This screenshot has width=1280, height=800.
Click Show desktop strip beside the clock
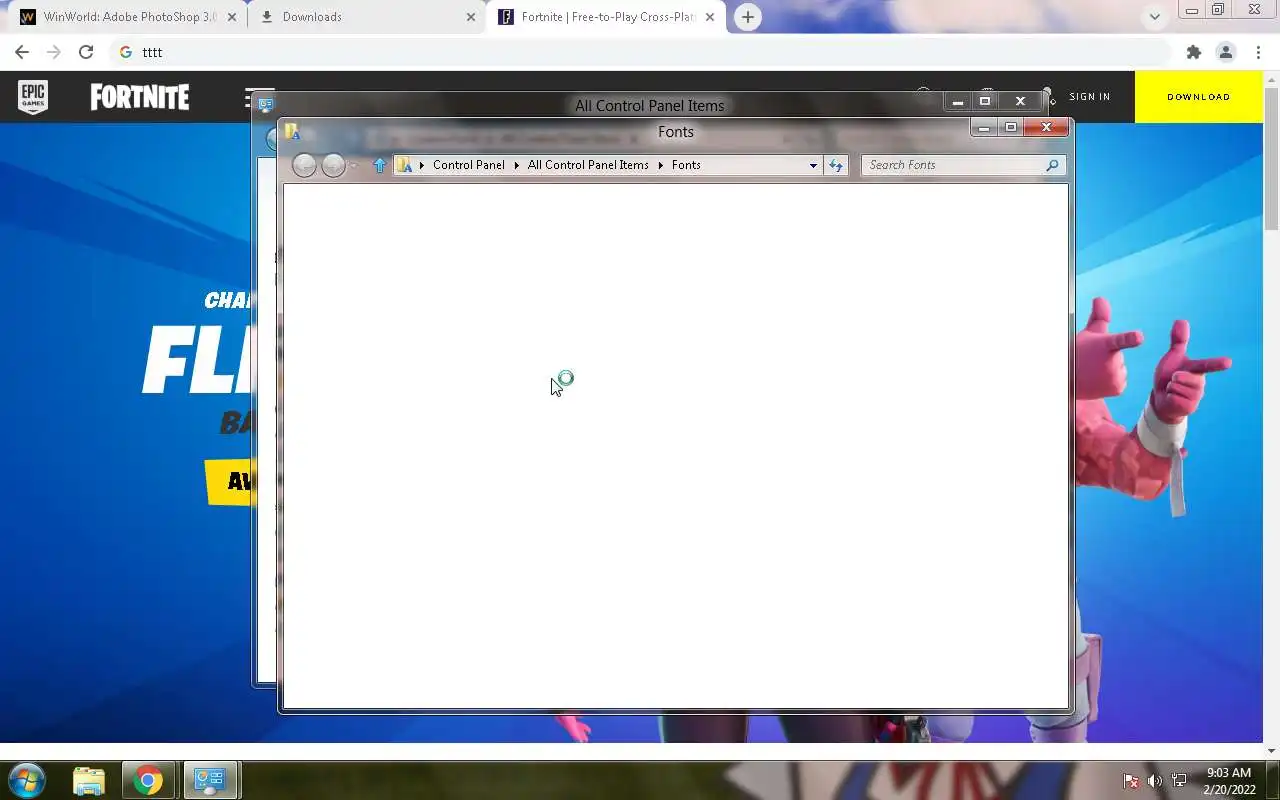tap(1272, 780)
